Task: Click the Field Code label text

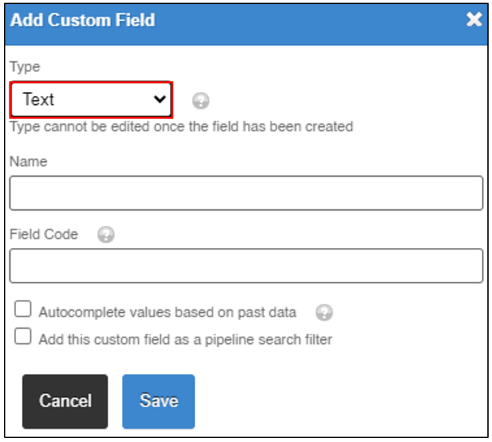Action: coord(44,234)
